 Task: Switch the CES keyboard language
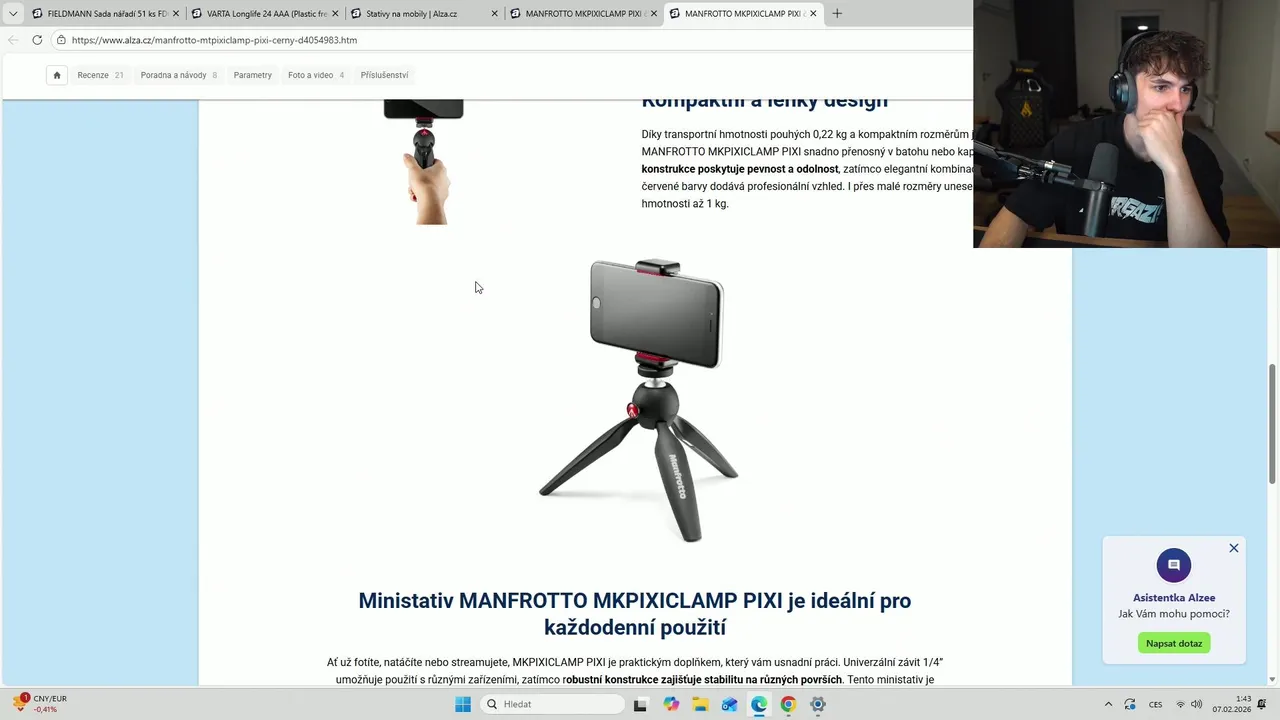pyautogui.click(x=1156, y=704)
